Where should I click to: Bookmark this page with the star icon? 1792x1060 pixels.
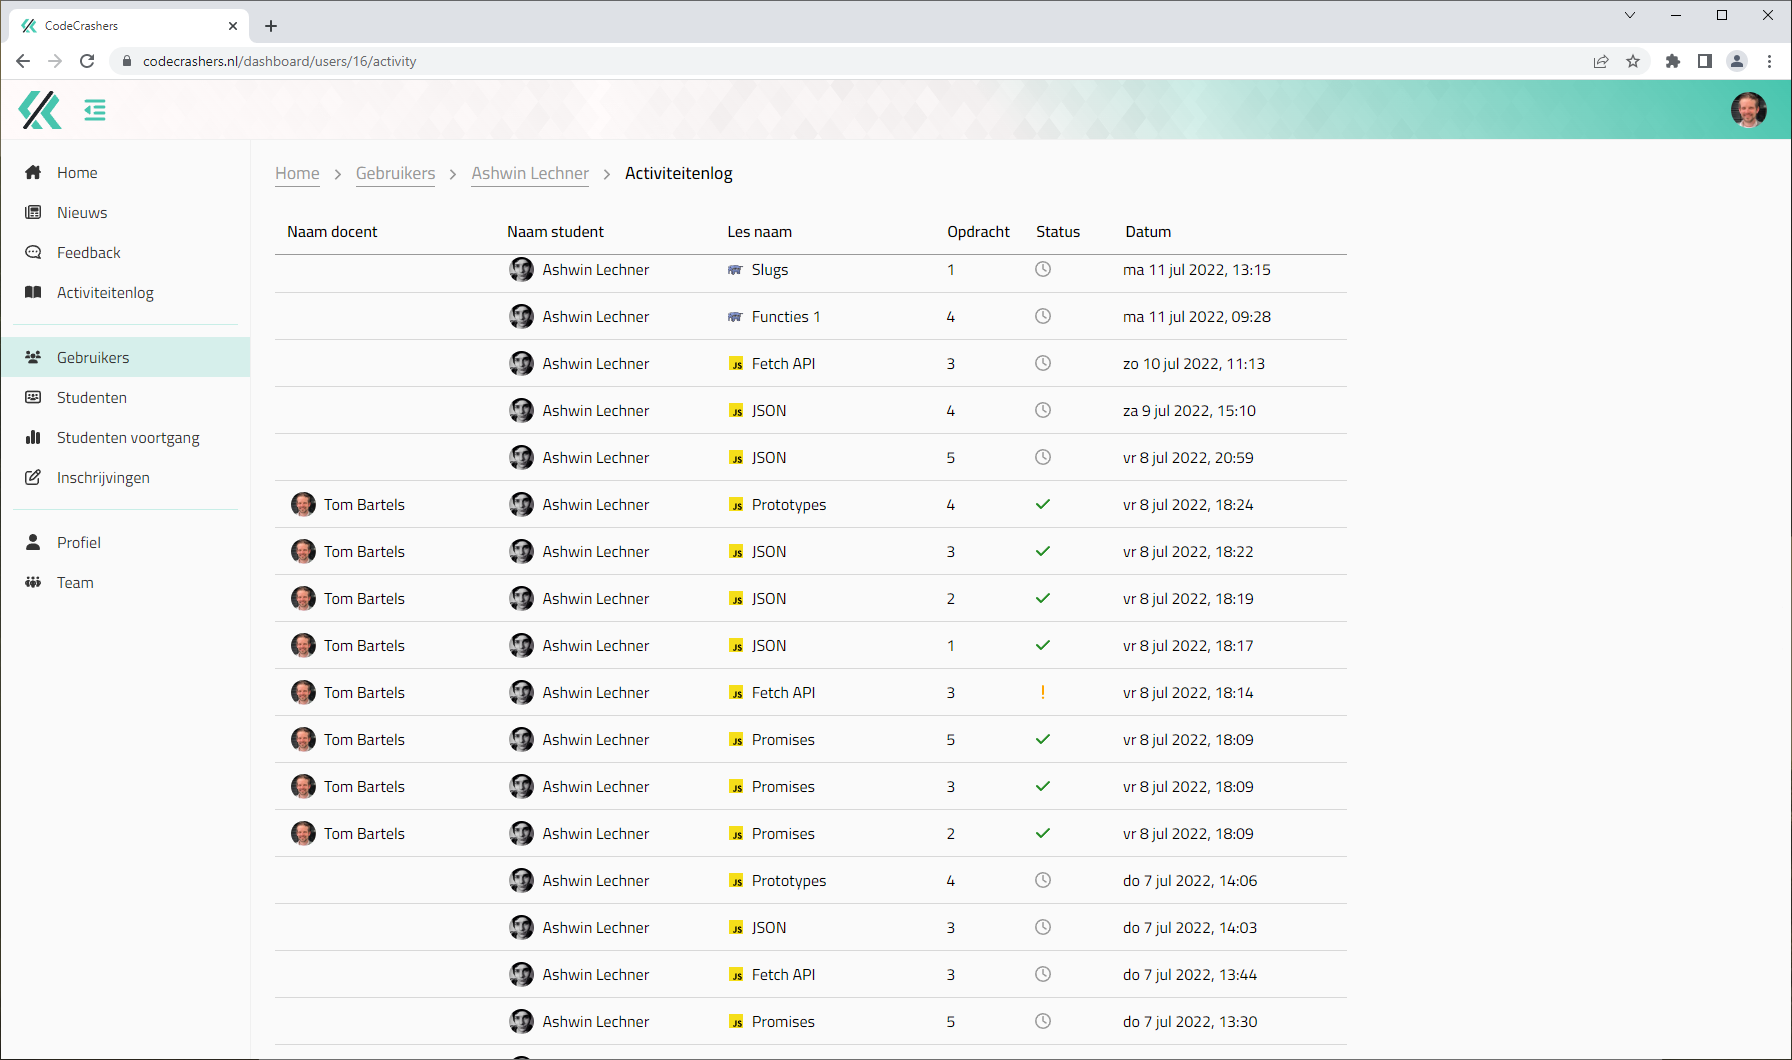click(x=1633, y=61)
